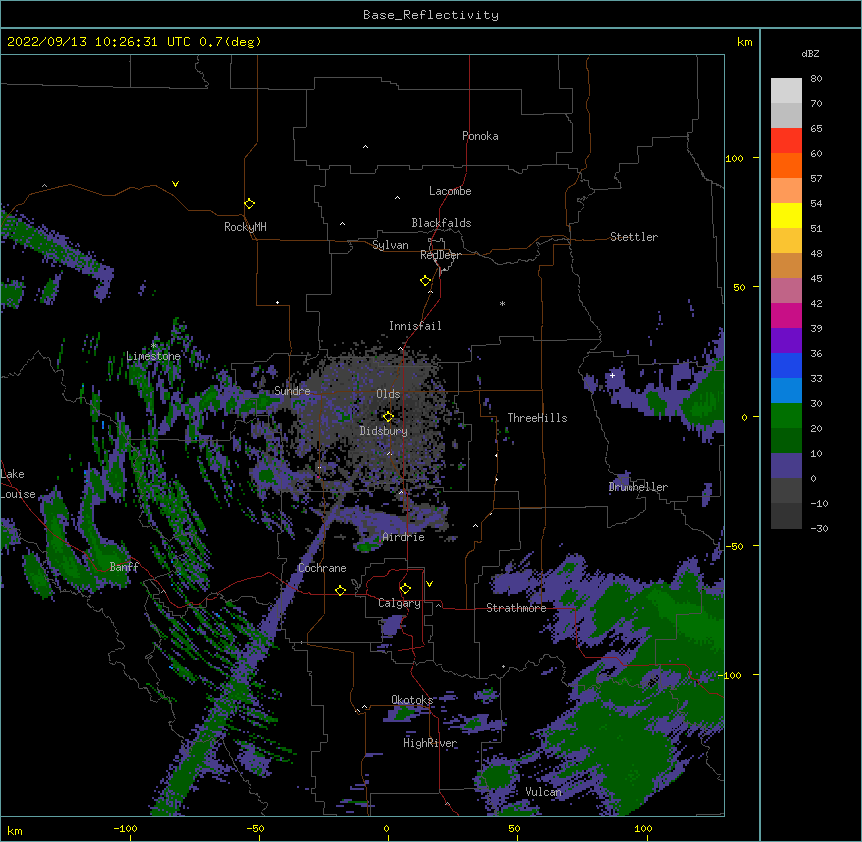Click the yellow diamond marker above the Calgary label
Viewport: 862px width, 842px height.
point(405,589)
